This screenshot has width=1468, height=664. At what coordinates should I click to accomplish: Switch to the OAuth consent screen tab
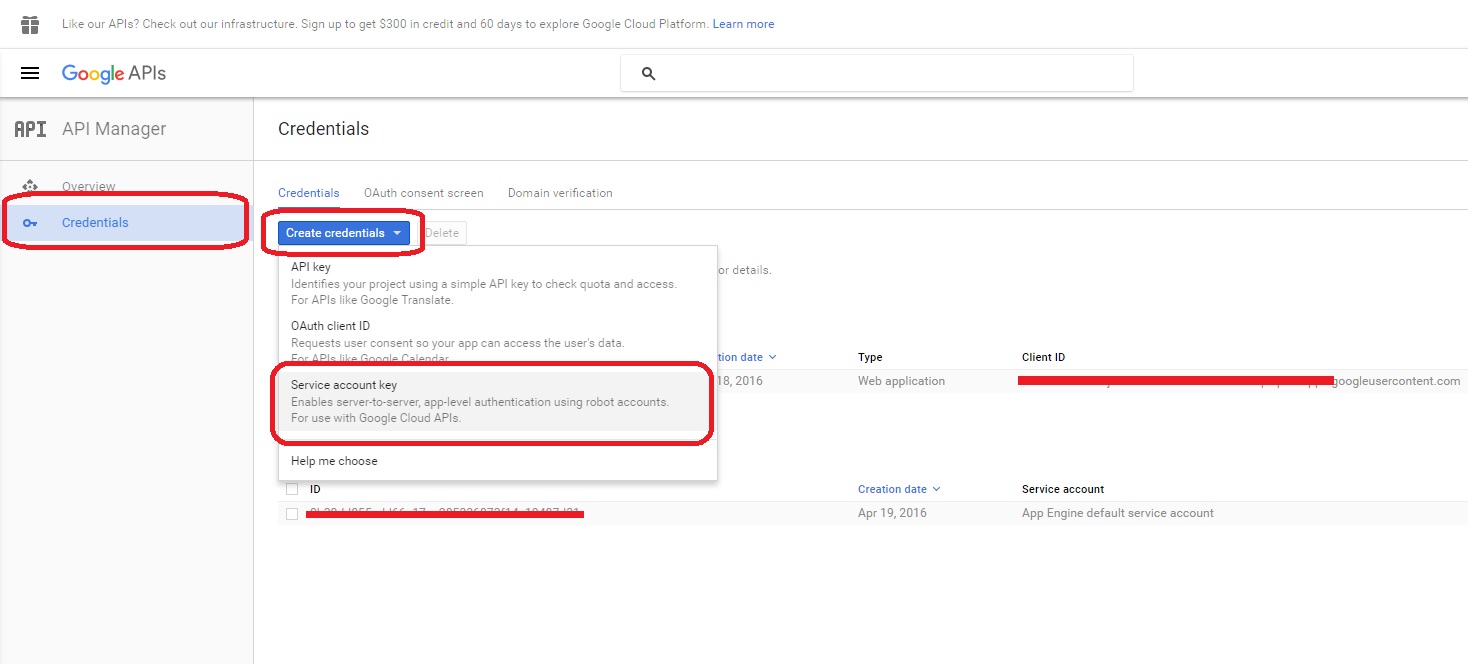click(x=424, y=193)
